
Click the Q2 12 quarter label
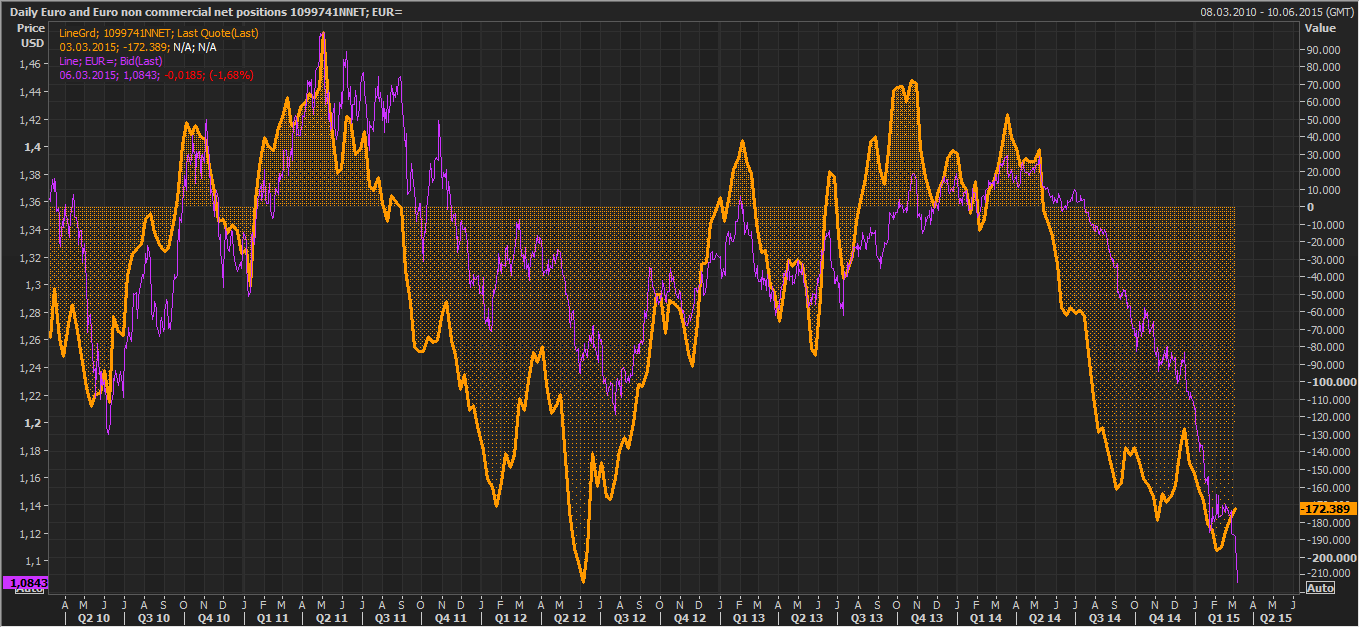569,618
